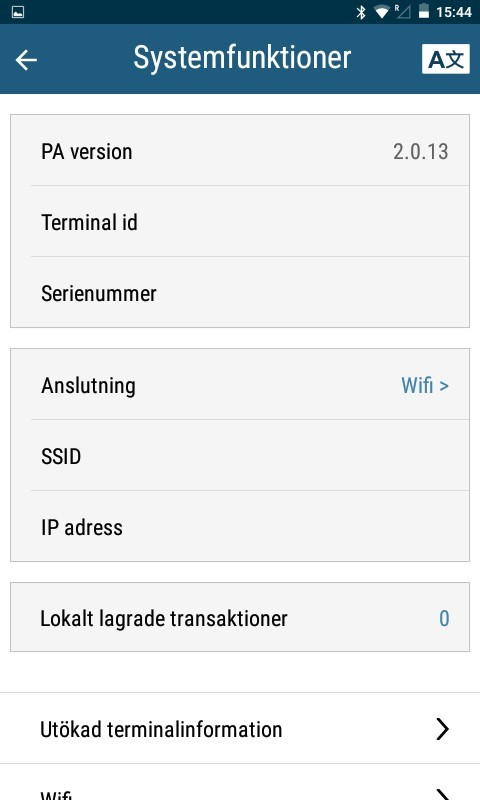
Task: Tap the roaming cellular signal icon
Action: point(402,11)
